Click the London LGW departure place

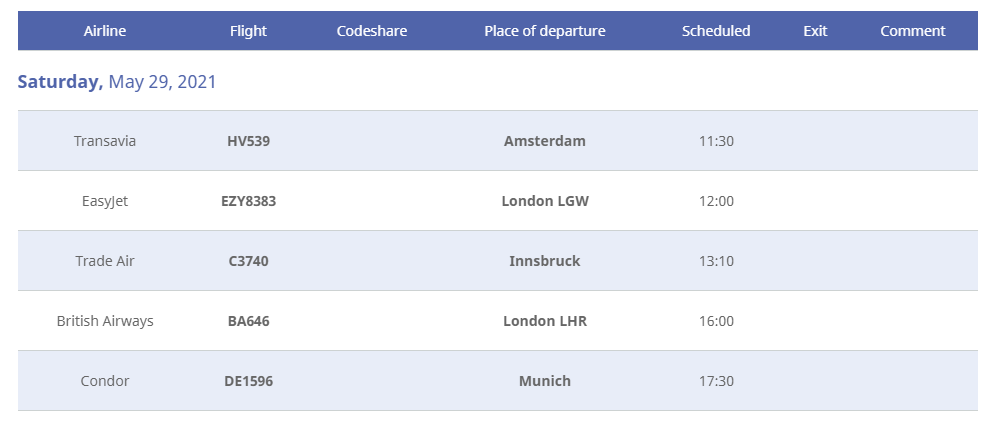click(x=545, y=201)
